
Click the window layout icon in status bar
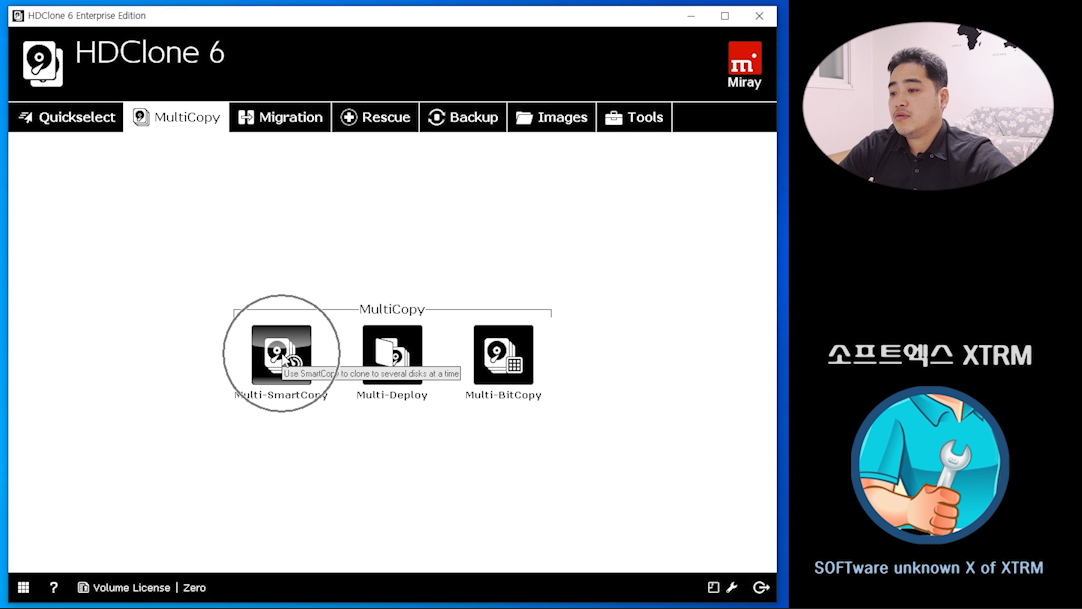pyautogui.click(x=714, y=588)
